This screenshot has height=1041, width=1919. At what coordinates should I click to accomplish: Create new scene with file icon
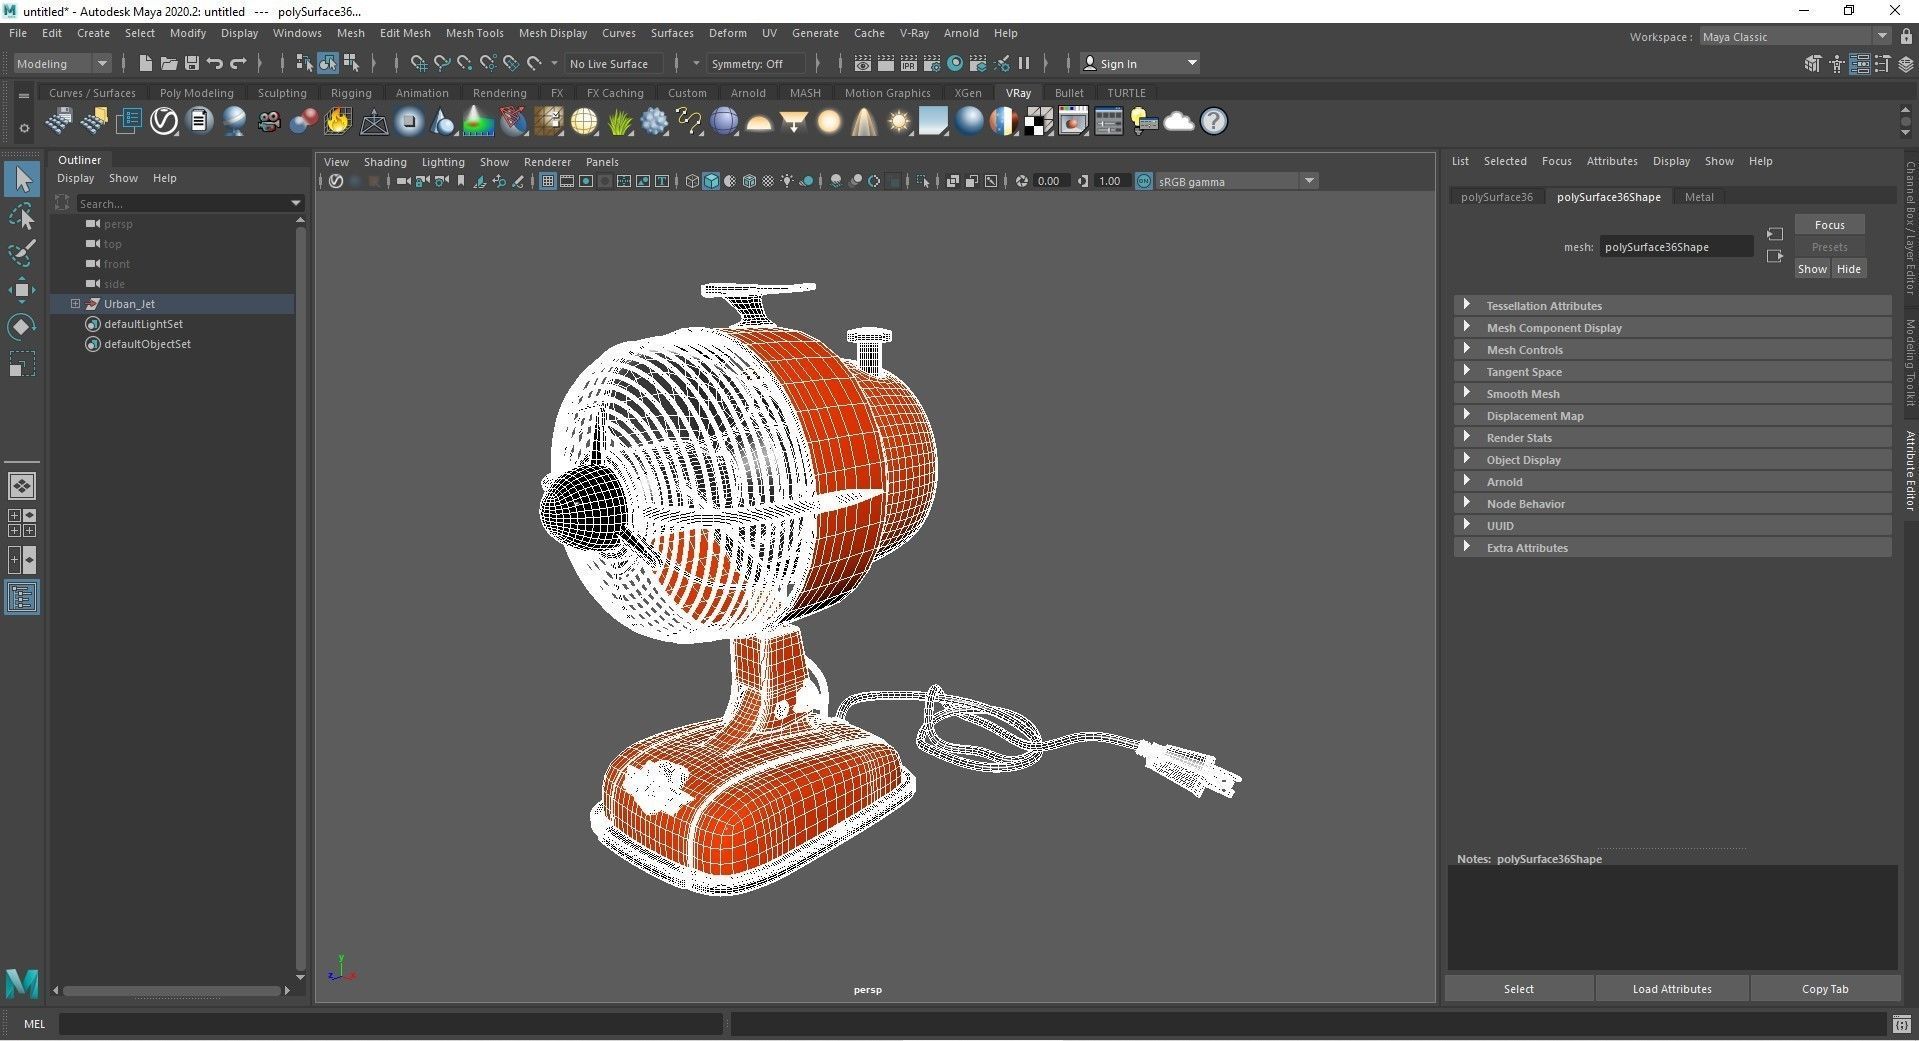click(x=146, y=63)
